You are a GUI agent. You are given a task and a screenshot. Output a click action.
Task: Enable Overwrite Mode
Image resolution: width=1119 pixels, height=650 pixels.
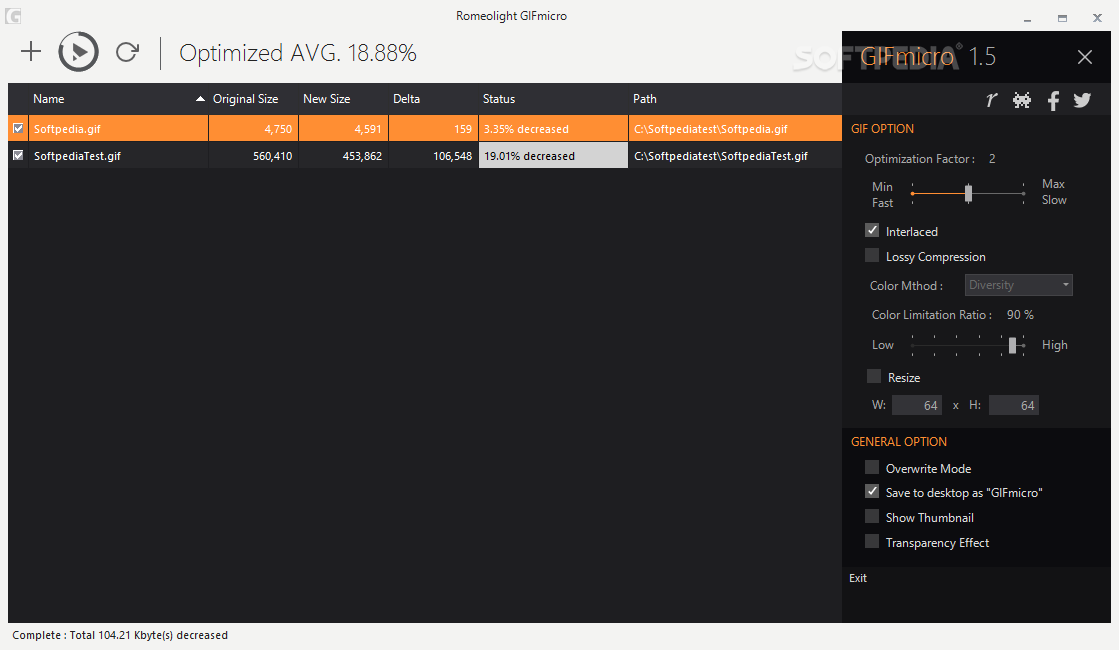[872, 467]
